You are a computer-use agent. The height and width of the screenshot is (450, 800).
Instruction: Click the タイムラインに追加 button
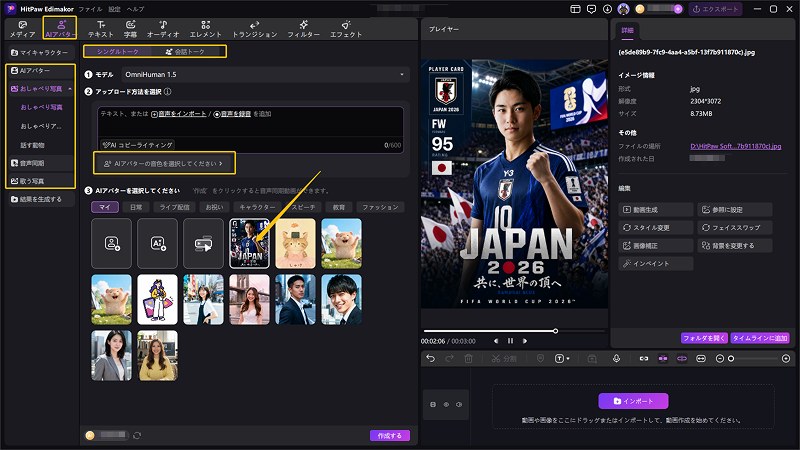[760, 338]
